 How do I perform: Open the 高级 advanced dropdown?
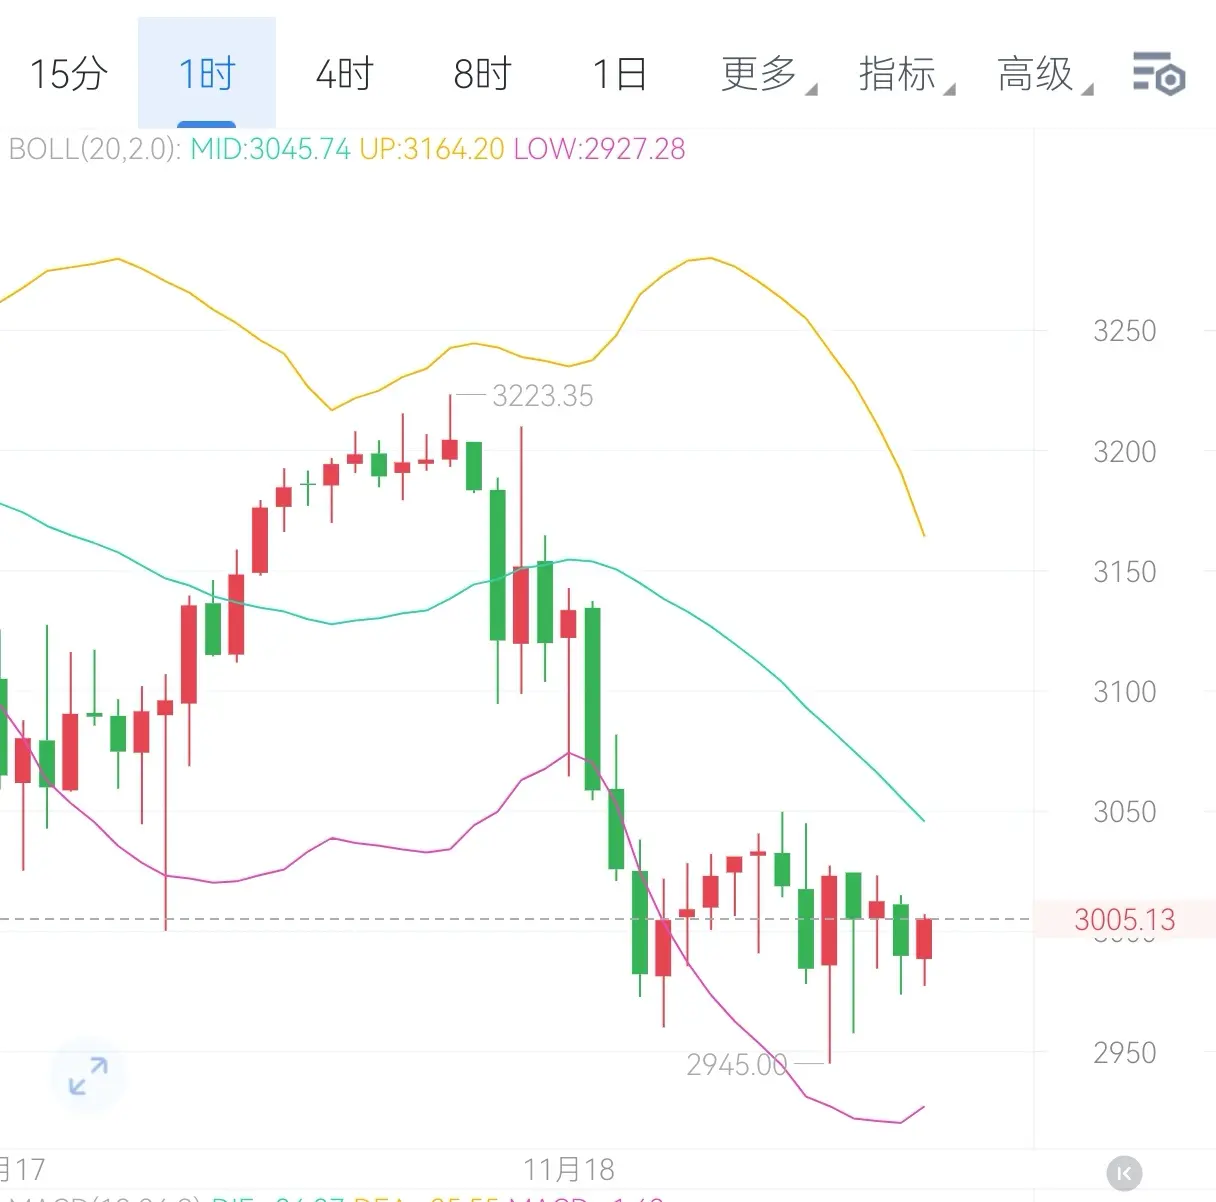(1038, 74)
